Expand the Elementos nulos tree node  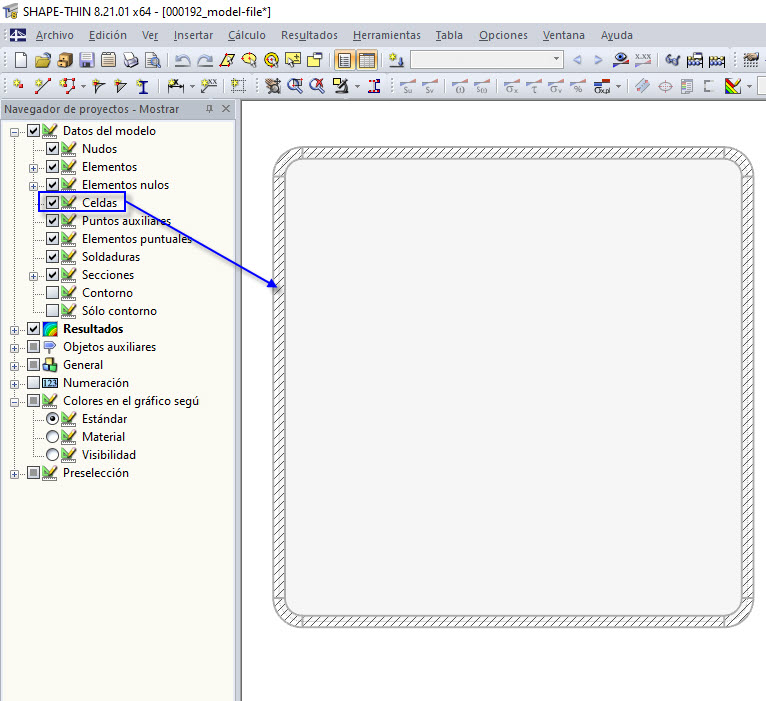point(33,186)
